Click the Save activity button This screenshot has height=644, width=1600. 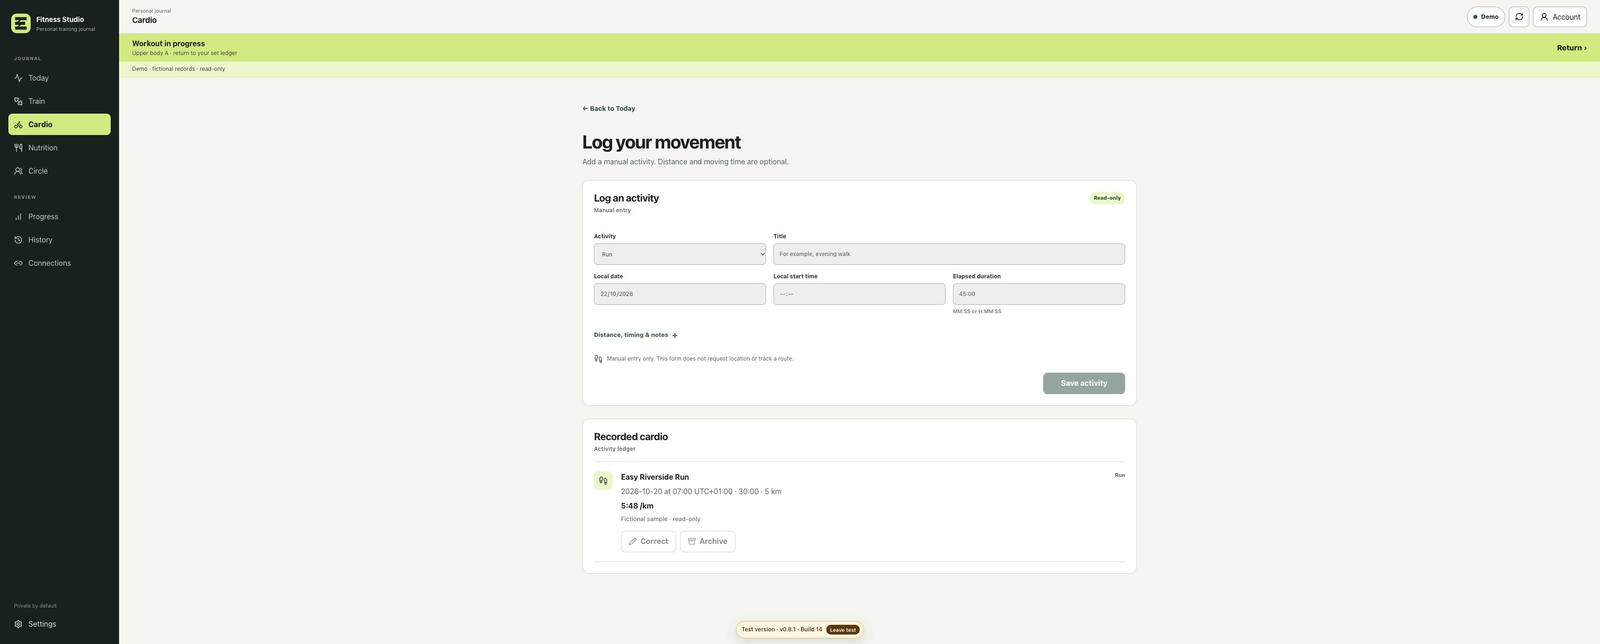coord(1084,383)
